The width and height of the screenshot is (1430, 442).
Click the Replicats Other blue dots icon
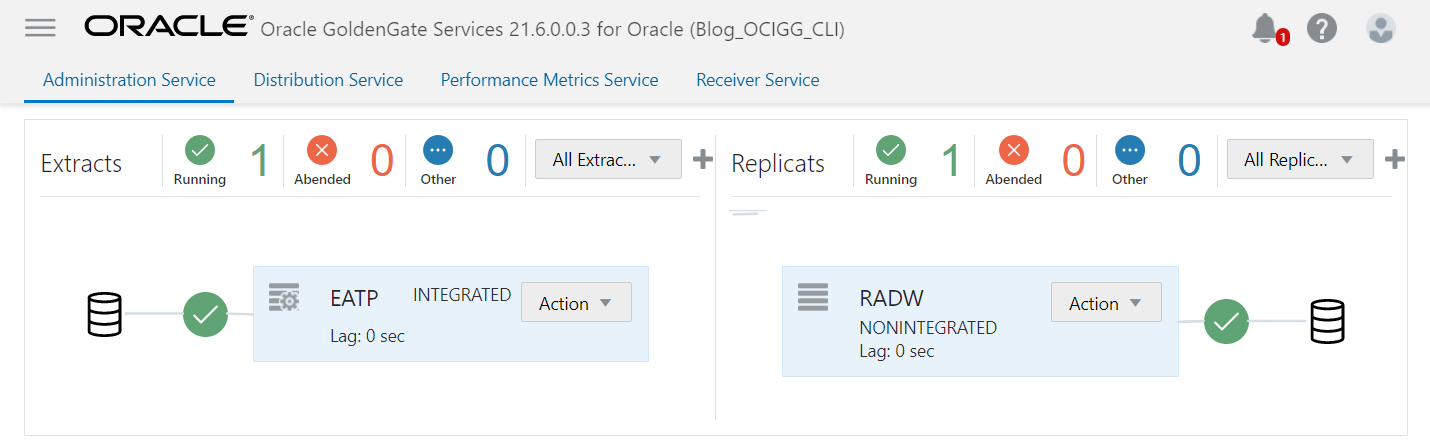click(1130, 151)
